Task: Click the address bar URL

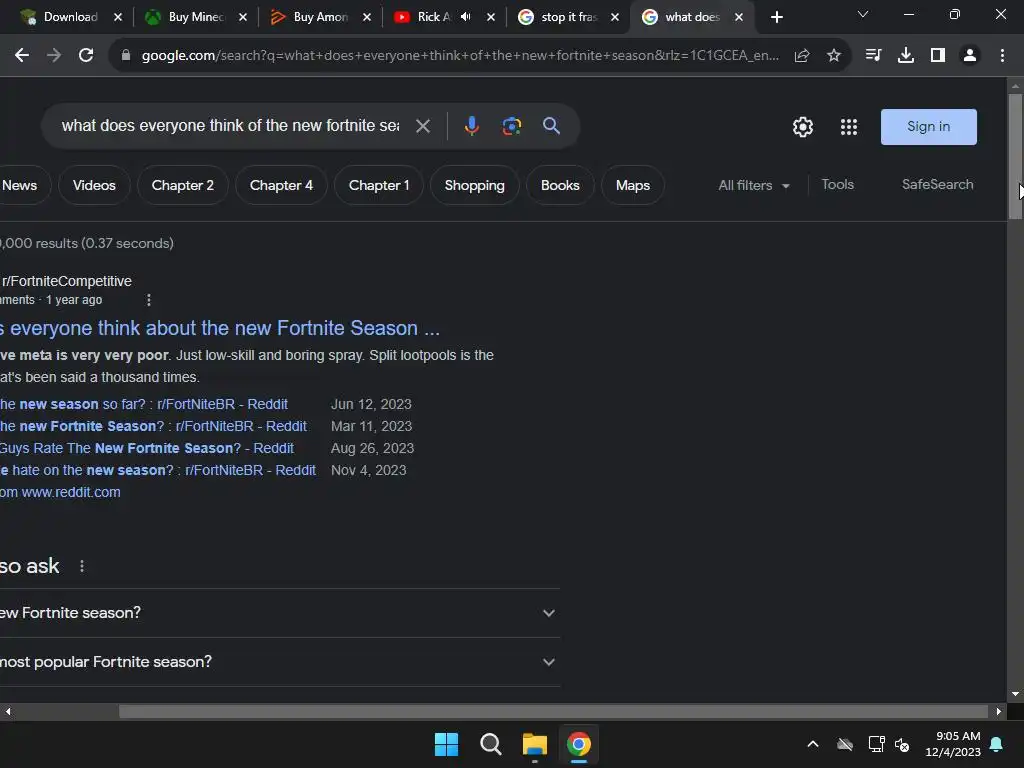Action: [460, 56]
